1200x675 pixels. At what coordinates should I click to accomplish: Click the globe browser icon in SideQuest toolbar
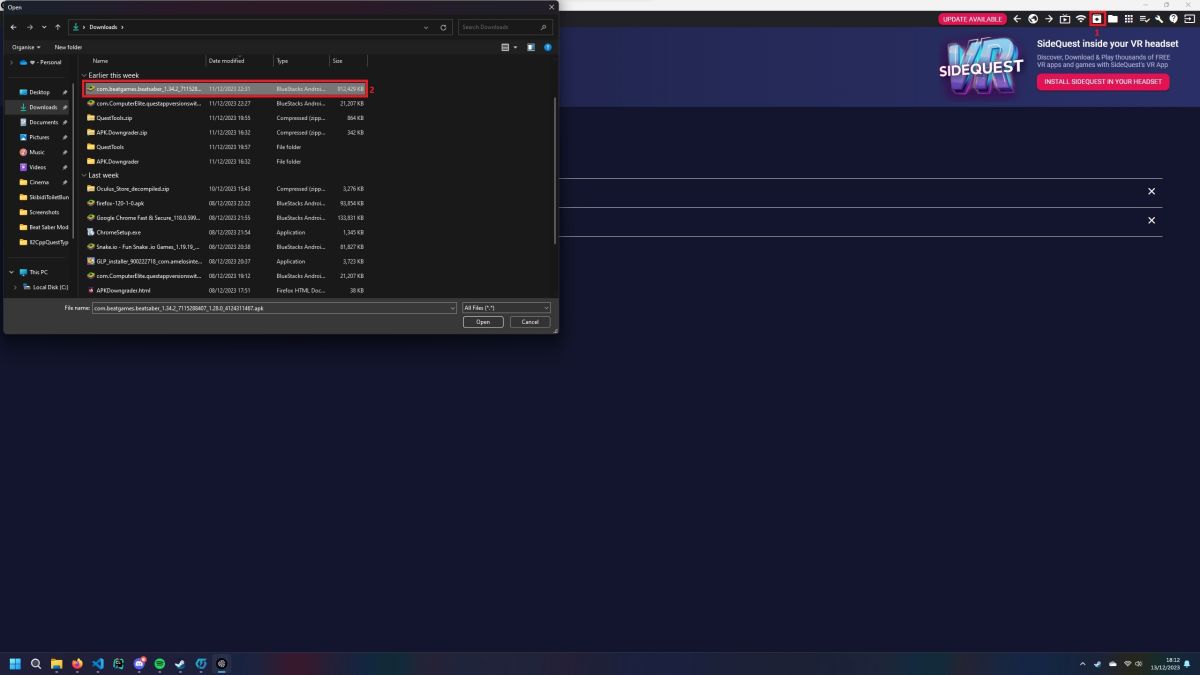tap(1033, 19)
